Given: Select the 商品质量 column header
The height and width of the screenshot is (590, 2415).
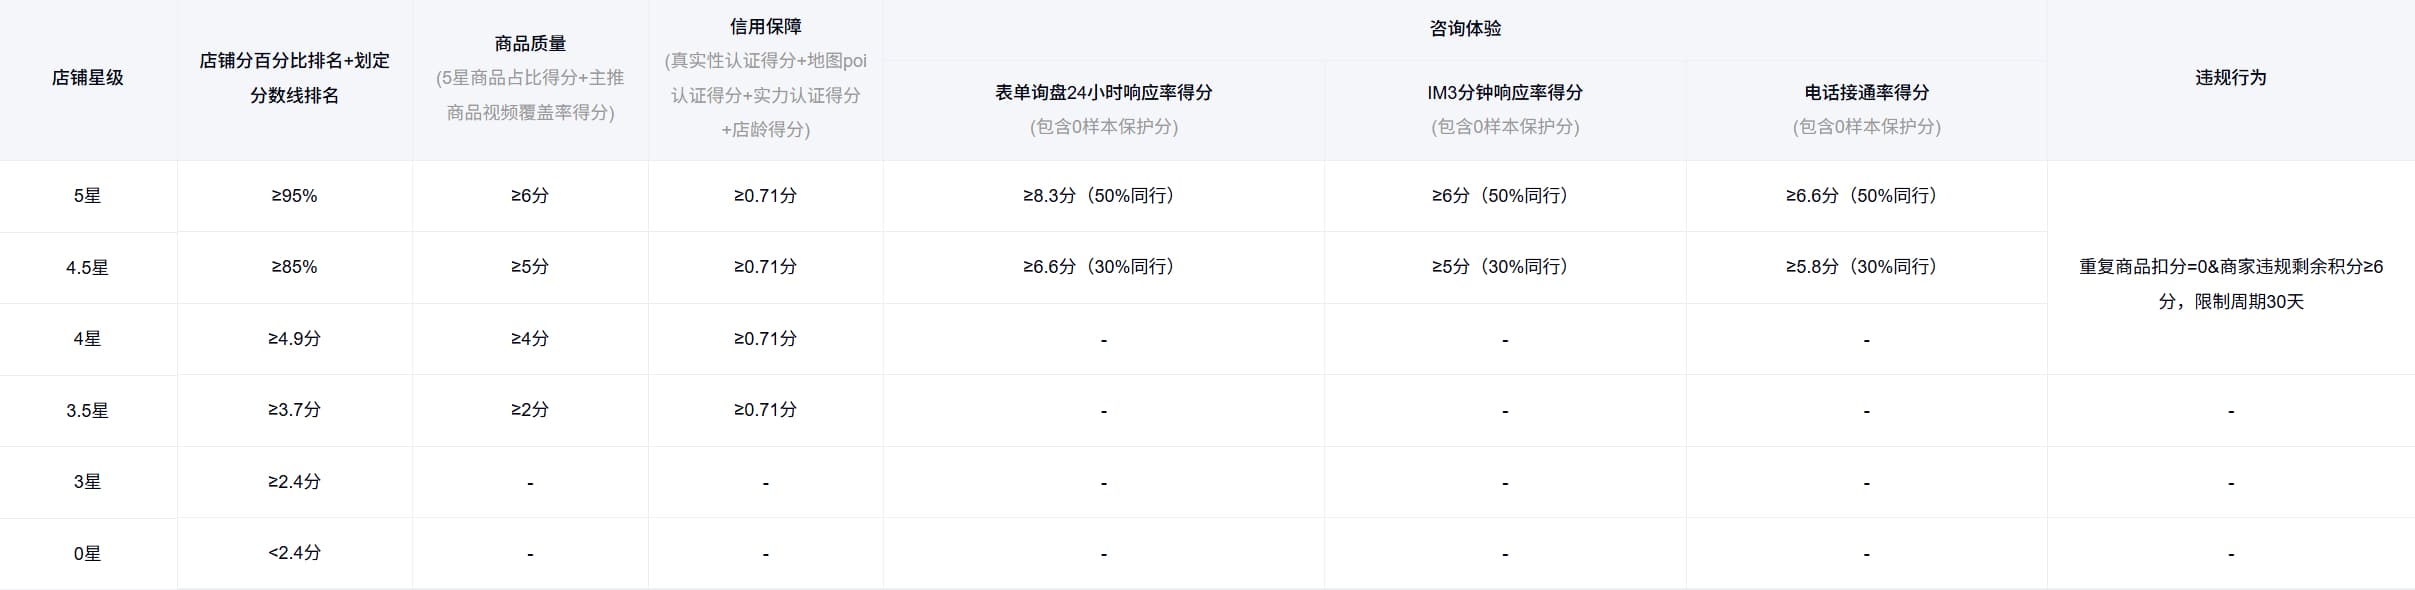Looking at the screenshot, I should pyautogui.click(x=530, y=44).
